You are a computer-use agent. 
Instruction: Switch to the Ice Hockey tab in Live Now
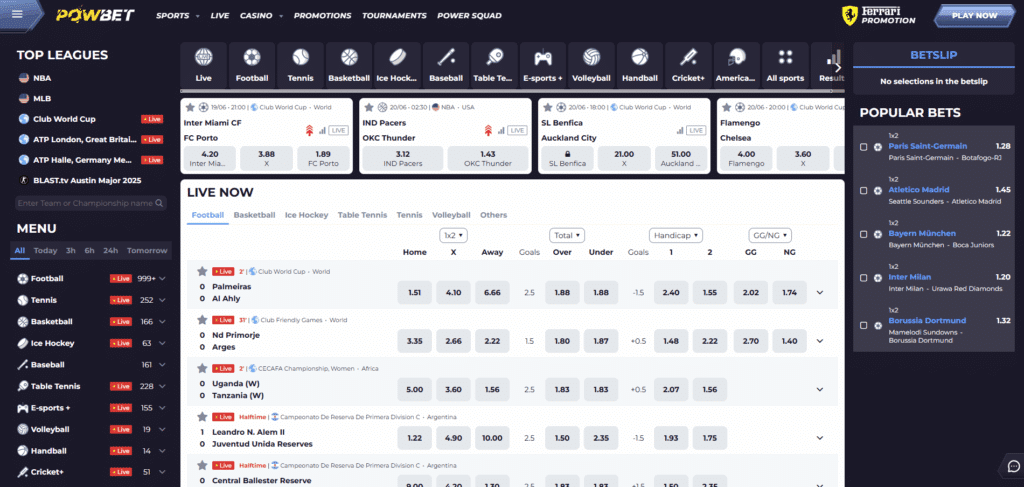pyautogui.click(x=306, y=215)
